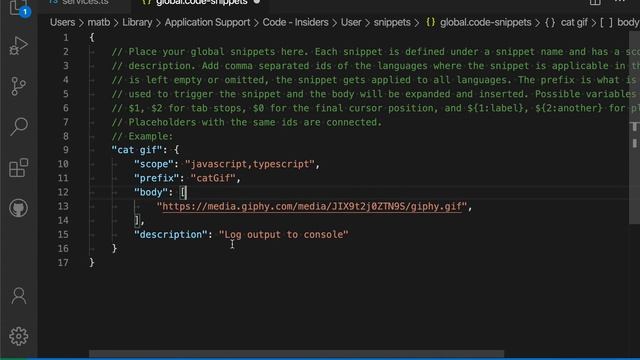
Task: Click the Users breadcrumb
Action: pyautogui.click(x=62, y=22)
